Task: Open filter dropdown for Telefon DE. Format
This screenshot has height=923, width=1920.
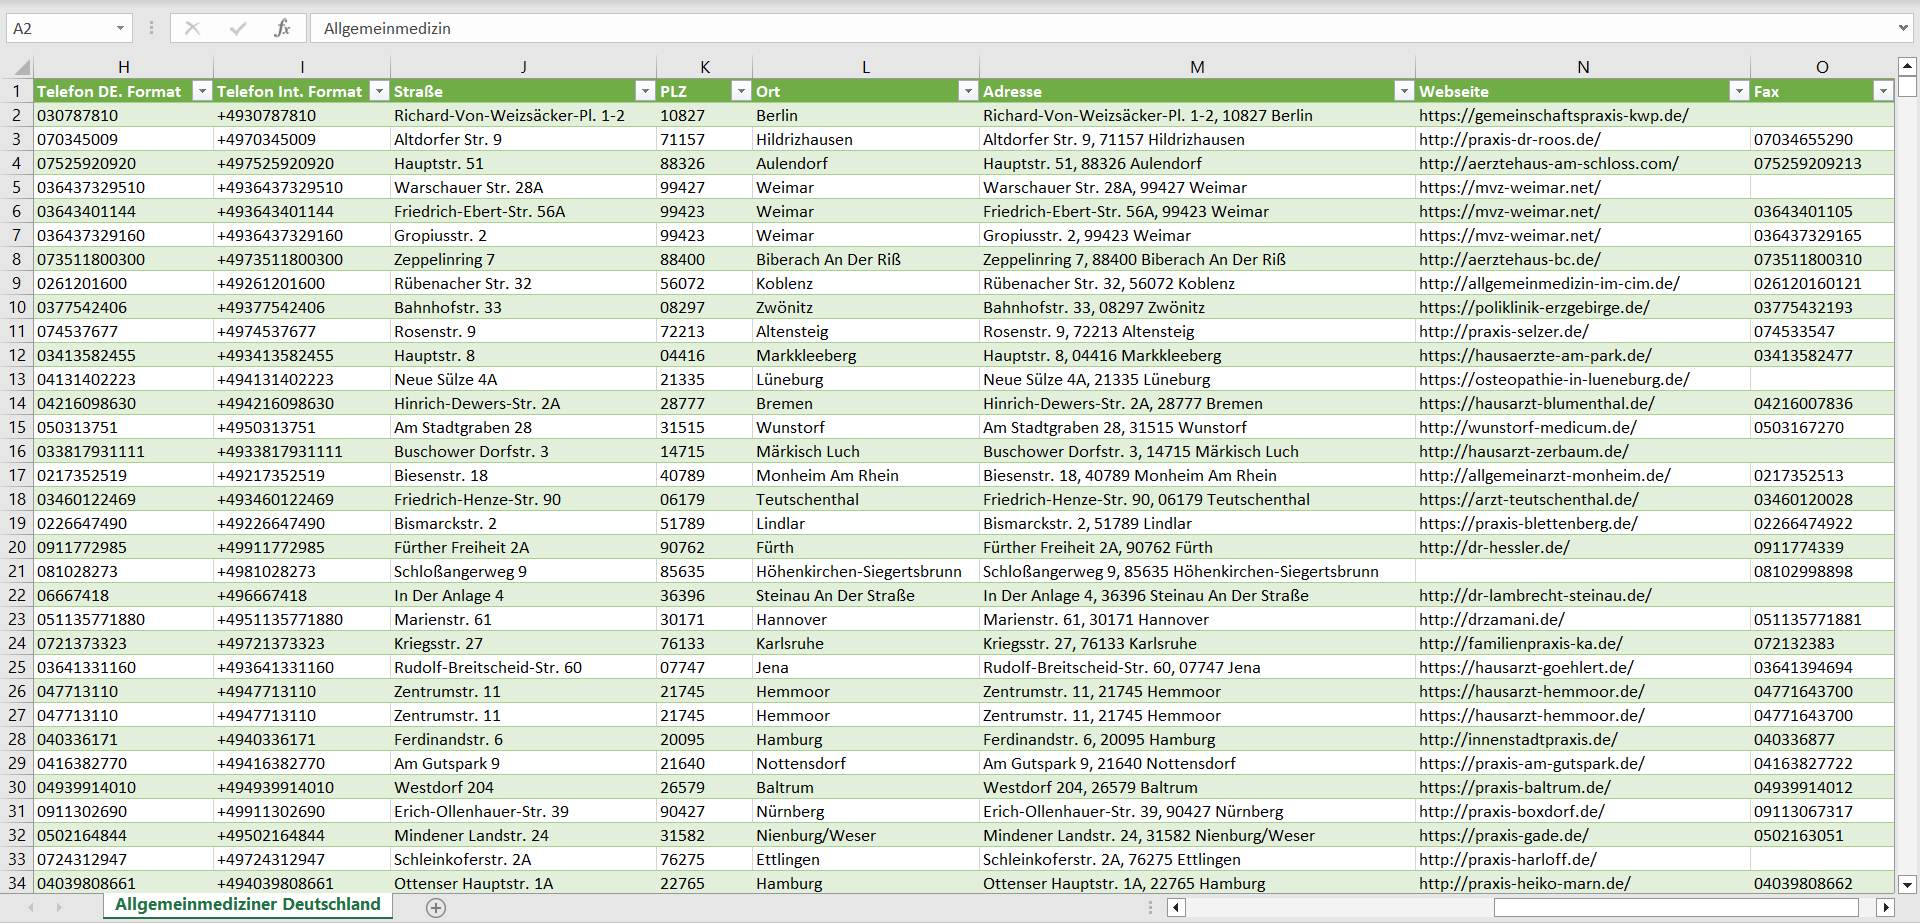Action: pyautogui.click(x=202, y=91)
